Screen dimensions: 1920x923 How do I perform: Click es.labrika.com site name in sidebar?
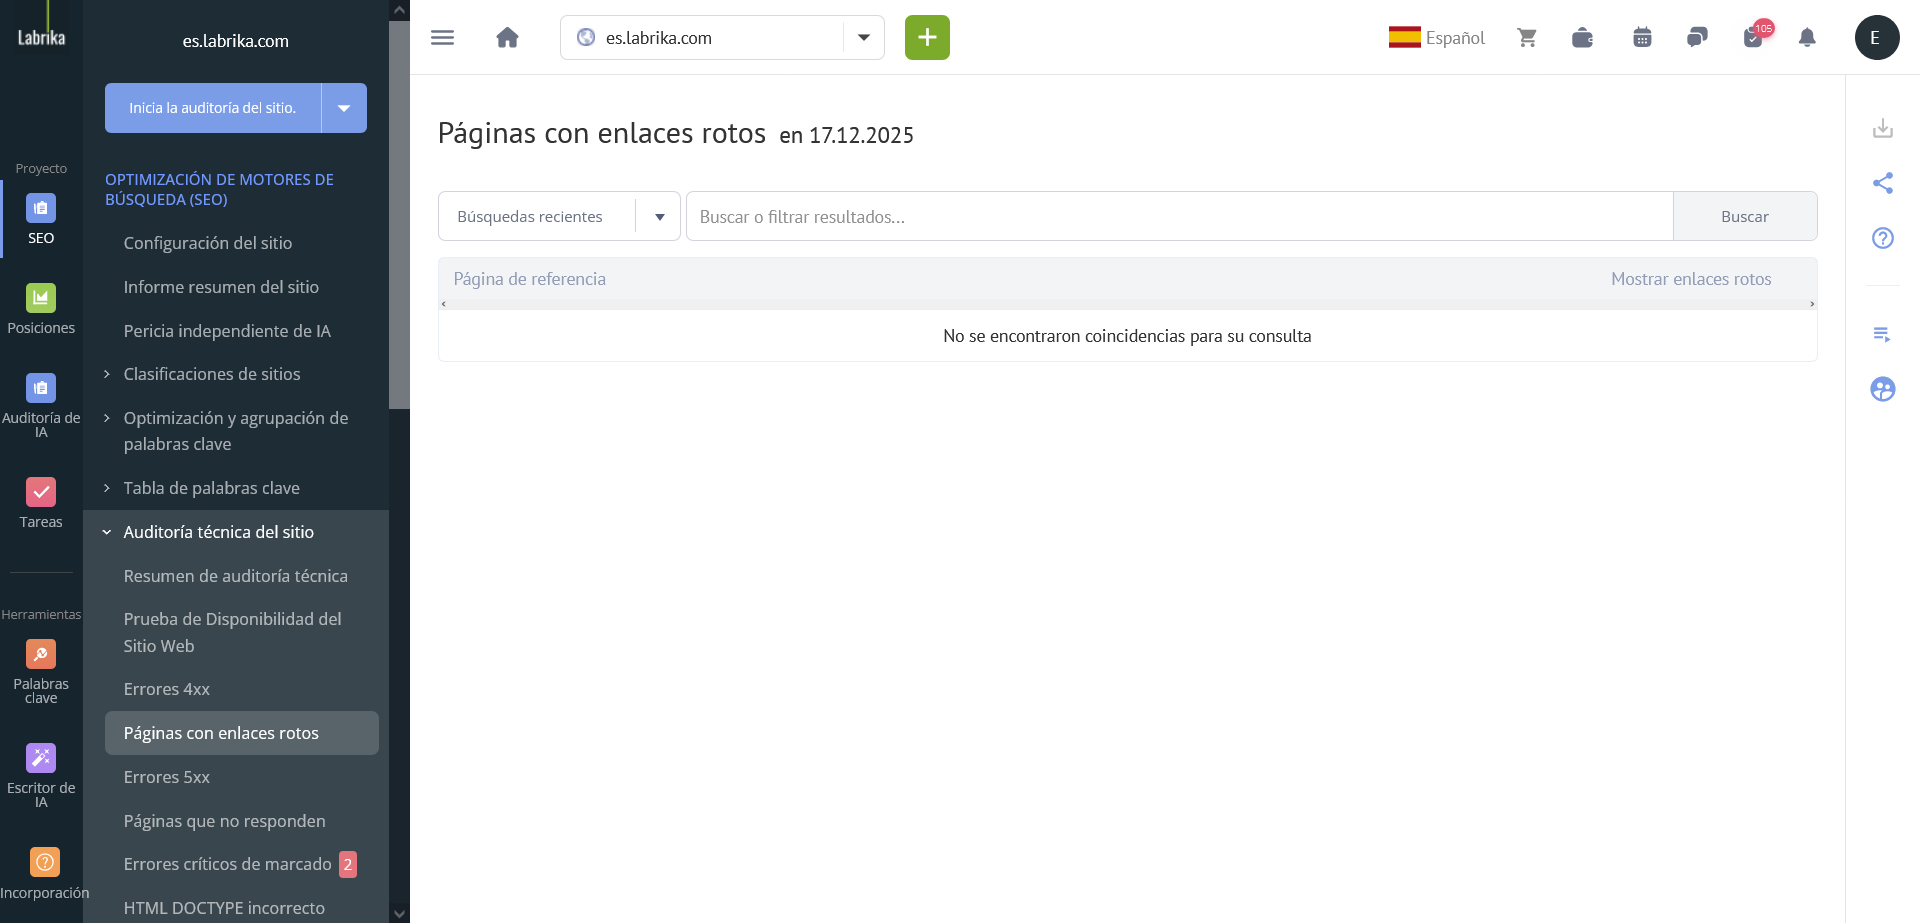click(x=236, y=41)
